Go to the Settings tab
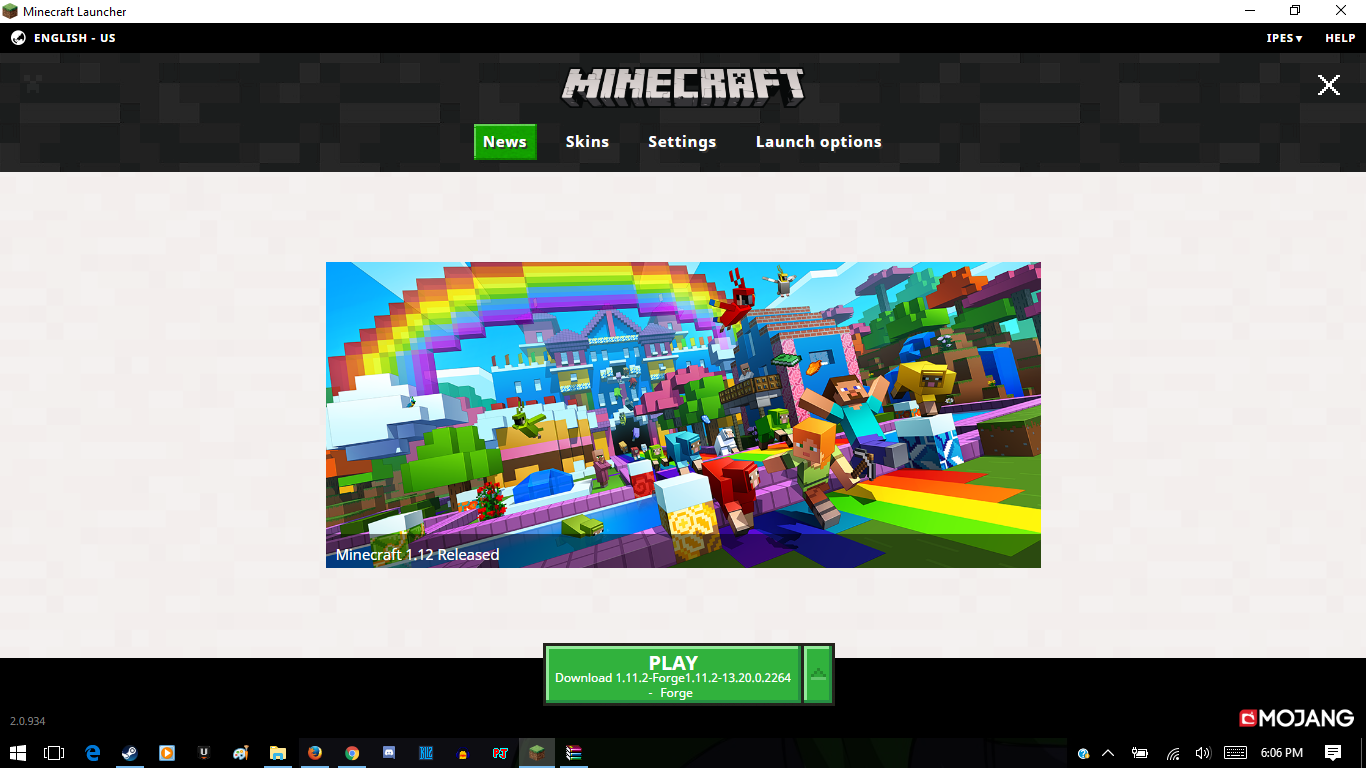Screen dimensions: 1366x768 click(682, 142)
